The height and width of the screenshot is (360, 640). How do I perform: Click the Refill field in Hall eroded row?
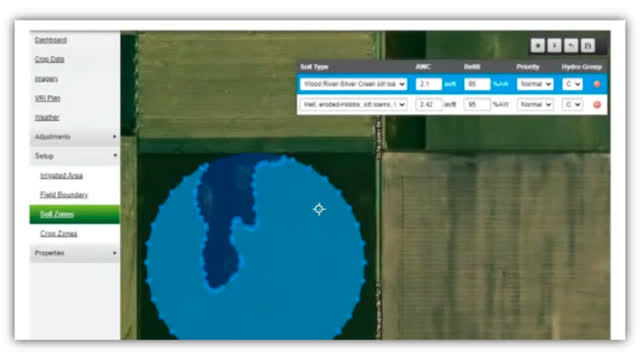click(x=477, y=104)
